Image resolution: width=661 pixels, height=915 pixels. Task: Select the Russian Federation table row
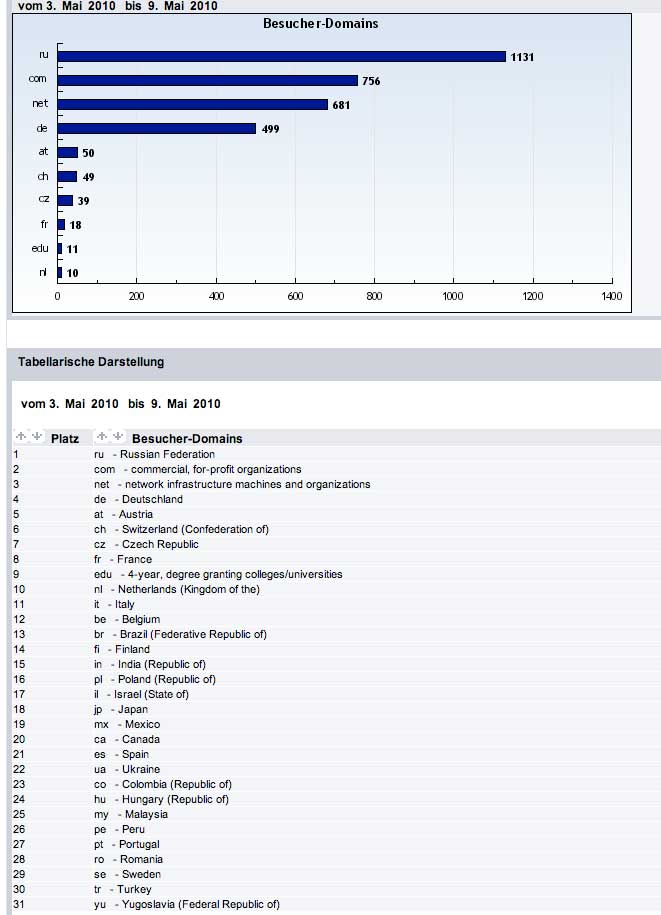[x=166, y=454]
